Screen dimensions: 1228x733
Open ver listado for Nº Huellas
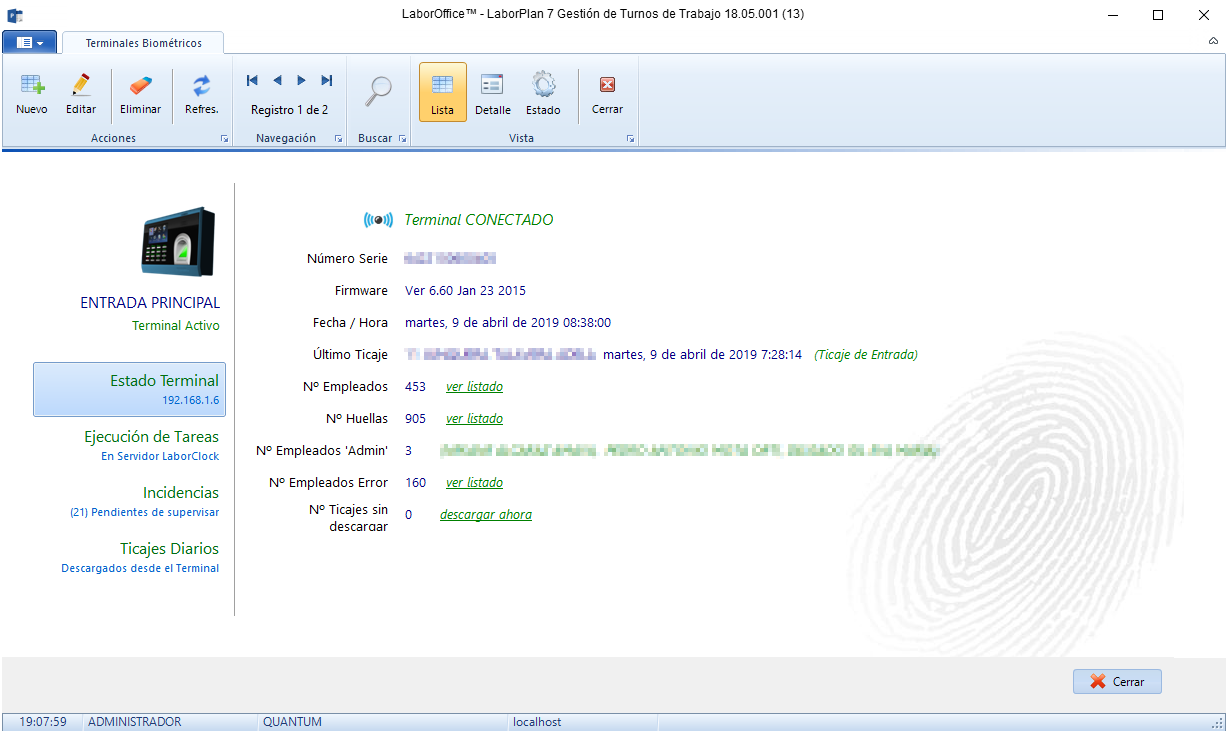(x=474, y=419)
